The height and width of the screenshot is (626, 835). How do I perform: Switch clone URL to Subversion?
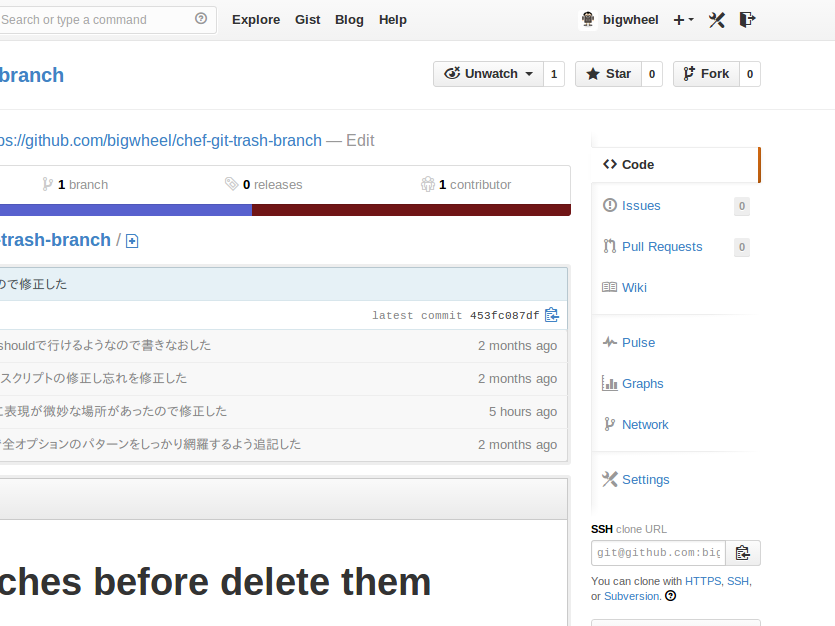tap(631, 596)
